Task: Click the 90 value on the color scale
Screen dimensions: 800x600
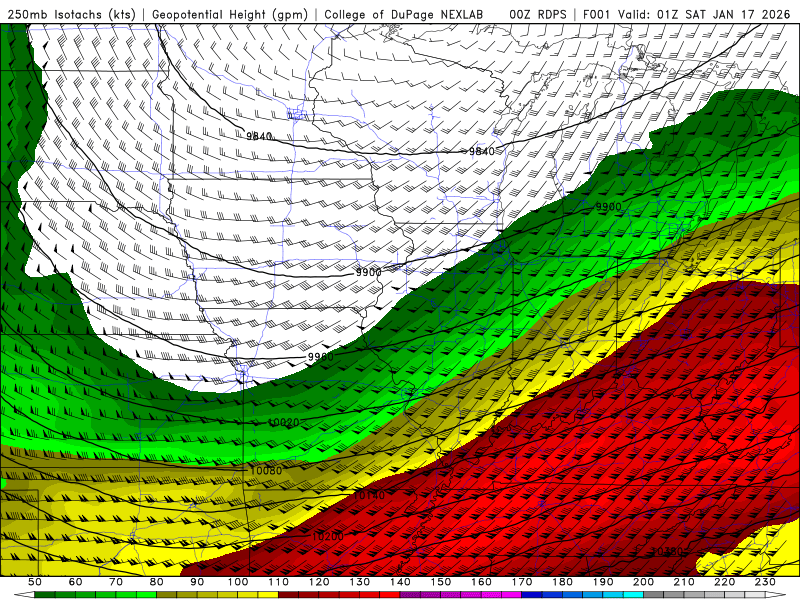Action: coord(197,582)
